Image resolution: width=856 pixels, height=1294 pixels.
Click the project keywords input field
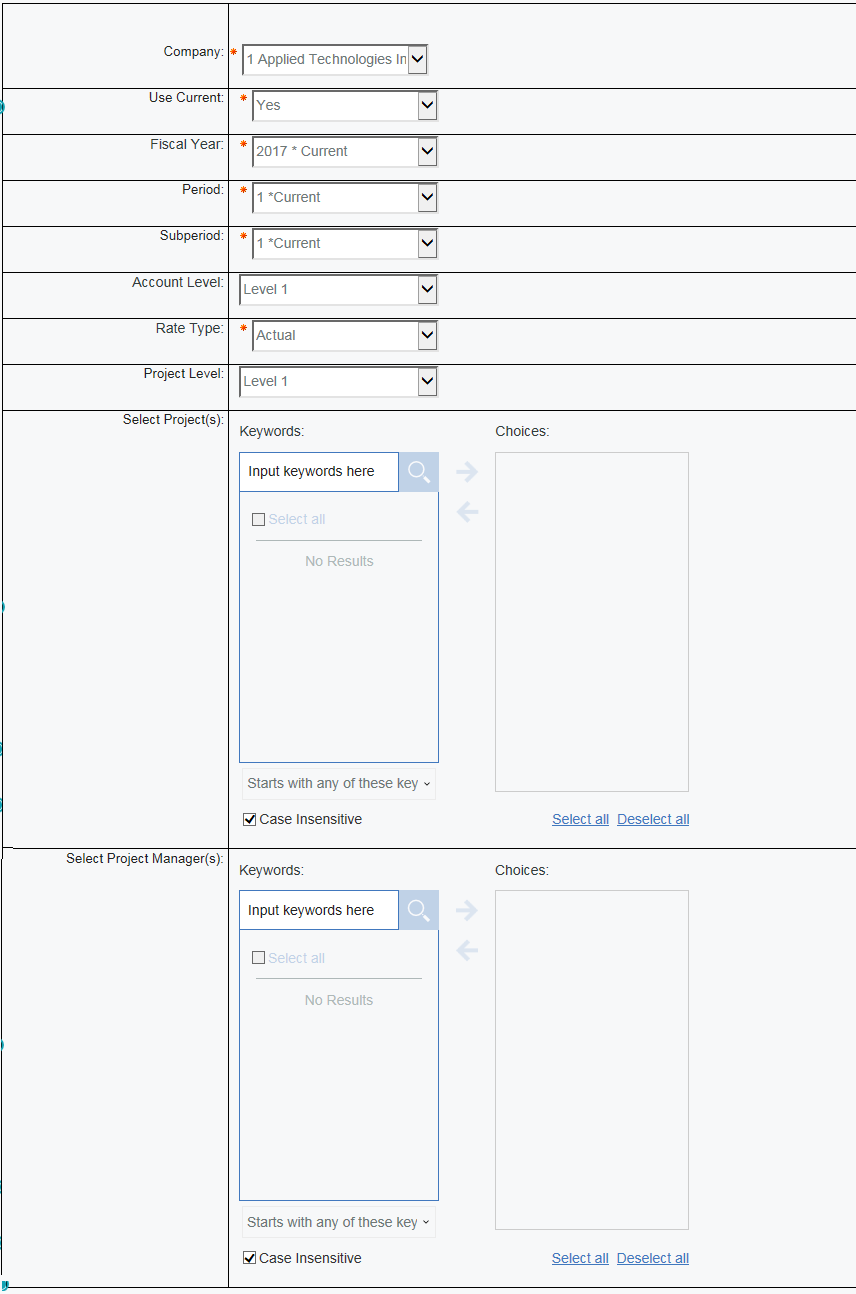point(318,472)
